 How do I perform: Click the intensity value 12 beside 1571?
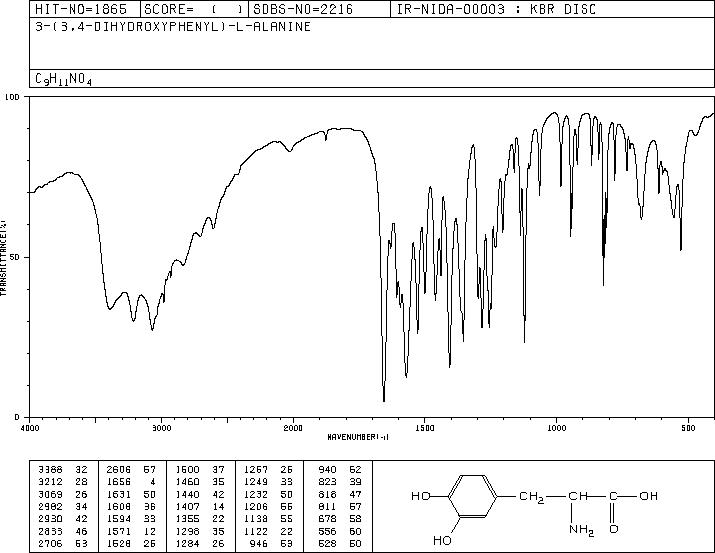(x=150, y=531)
